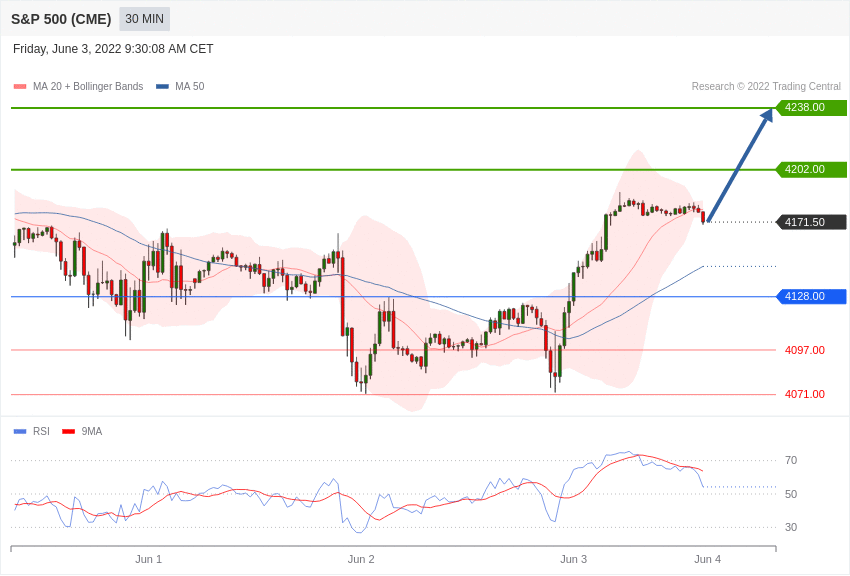850x576 pixels.
Task: Click the Jun 2 date axis label
Action: [361, 559]
